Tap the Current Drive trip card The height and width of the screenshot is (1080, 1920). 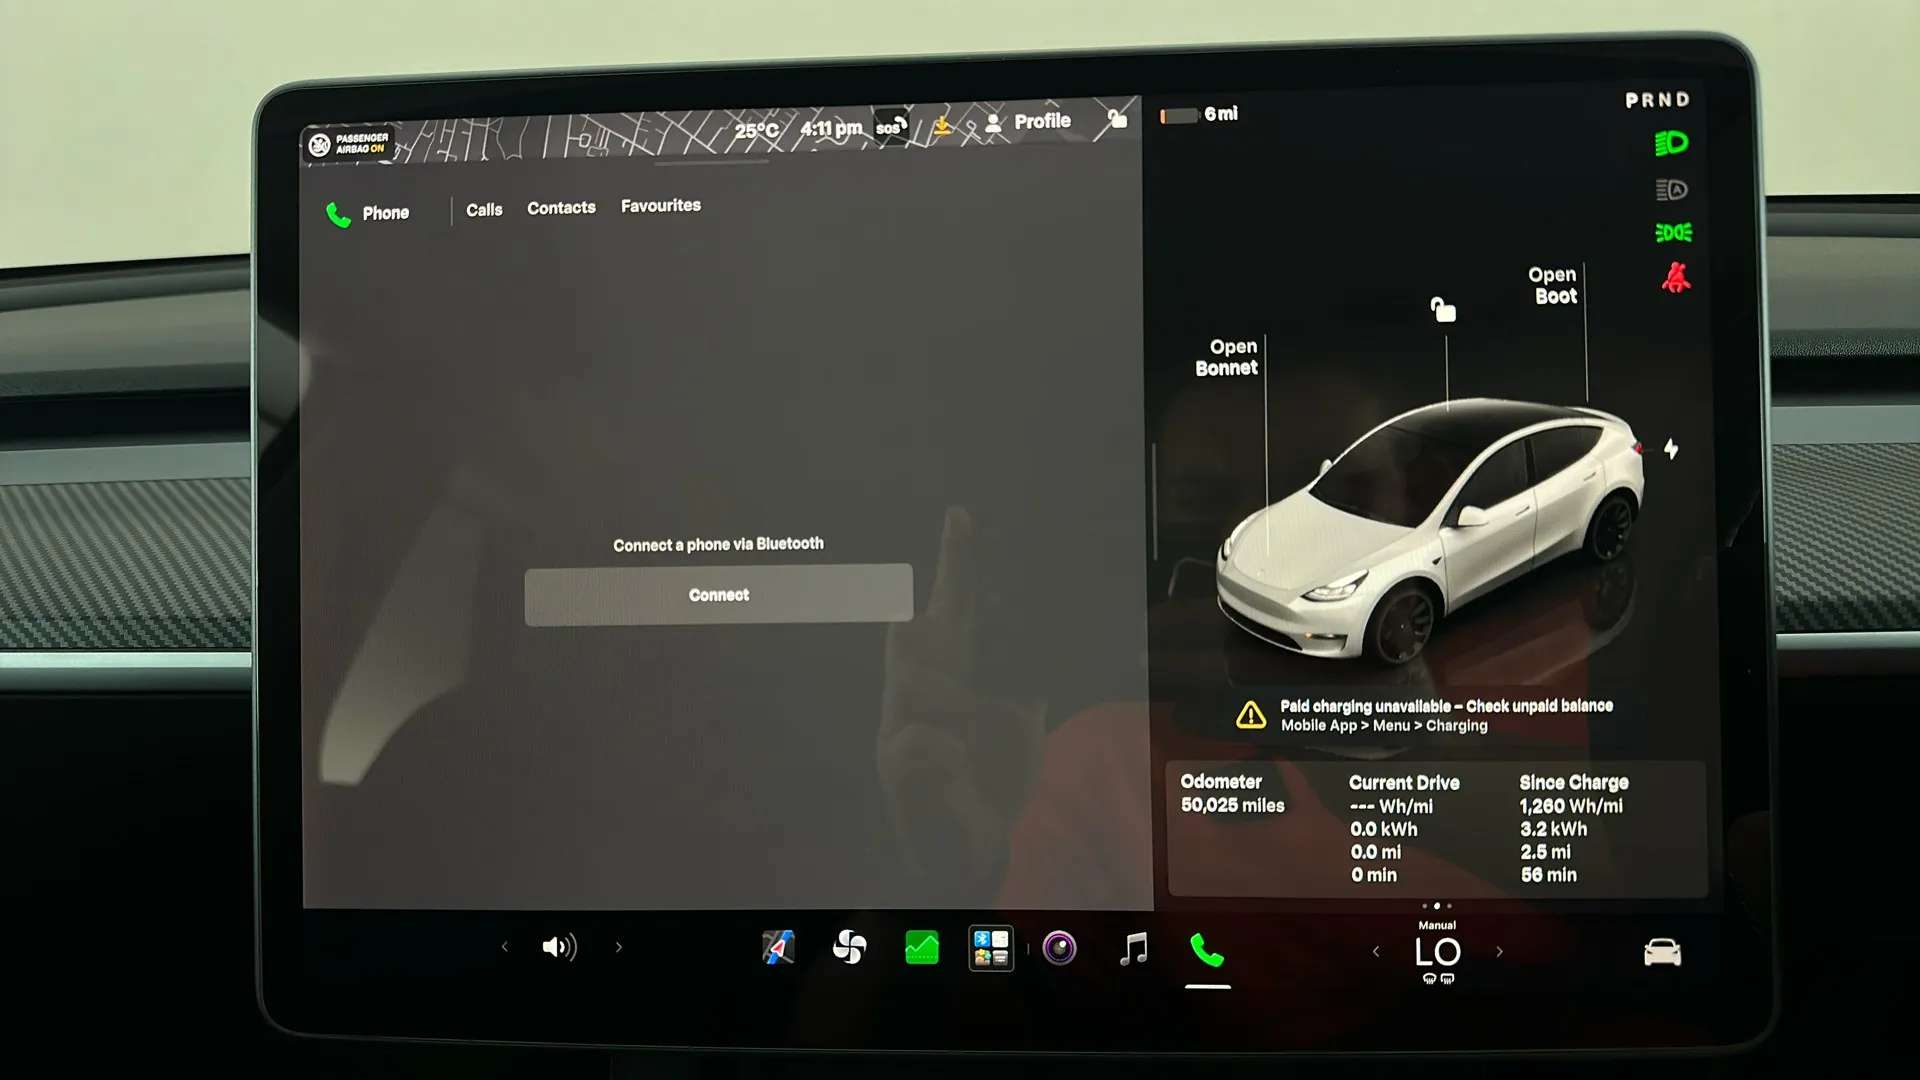click(x=1403, y=828)
